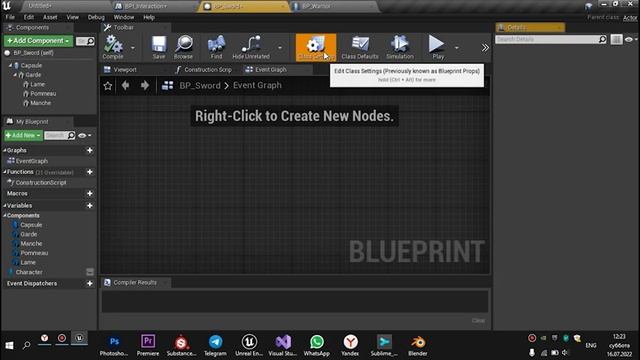Open the Help menu
This screenshot has width=640, height=360.
(x=149, y=17)
